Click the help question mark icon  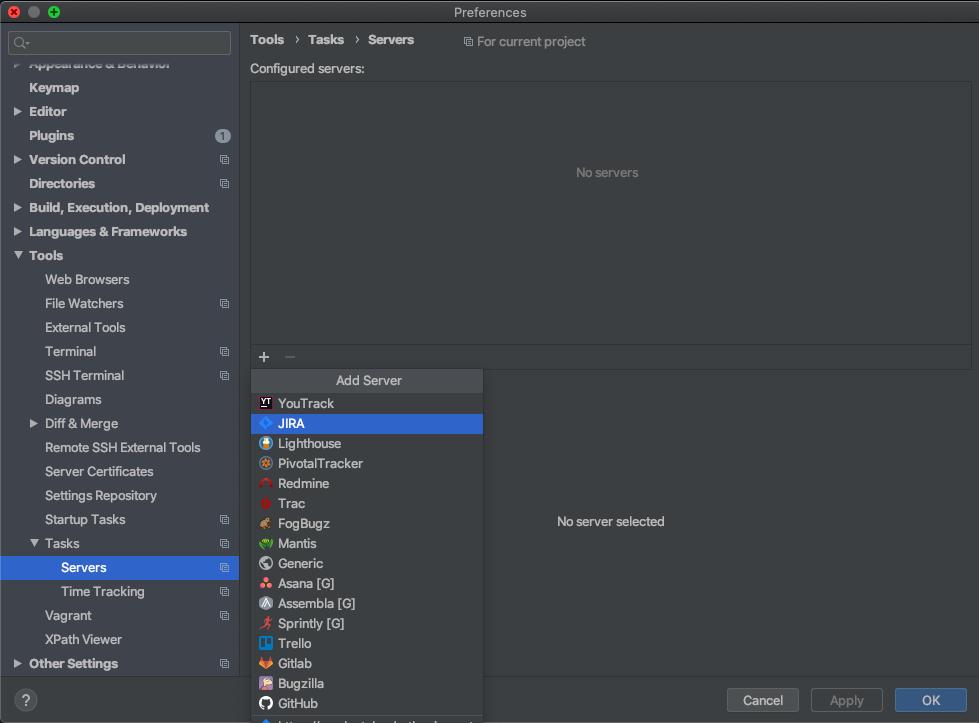click(26, 700)
